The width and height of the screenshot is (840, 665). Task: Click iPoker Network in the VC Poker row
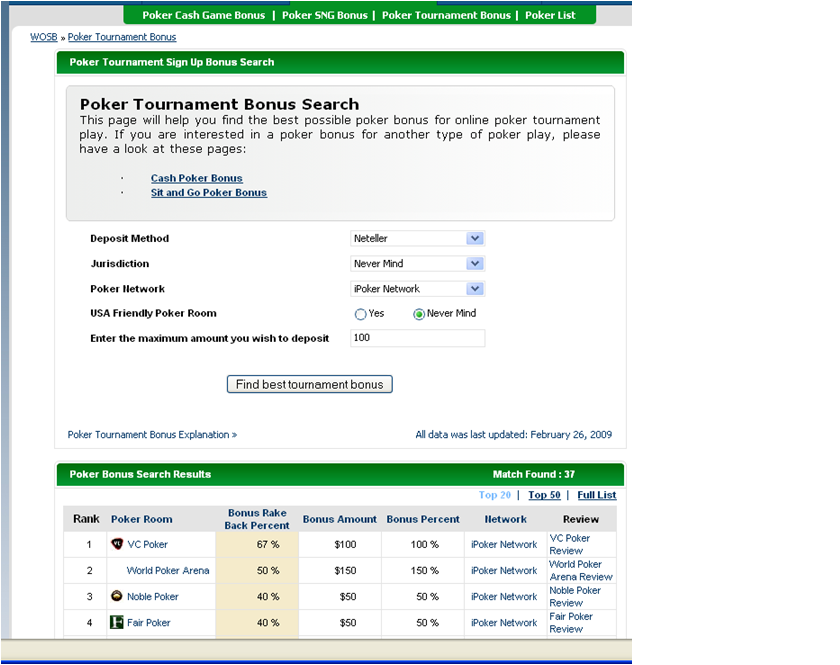pyautogui.click(x=504, y=544)
